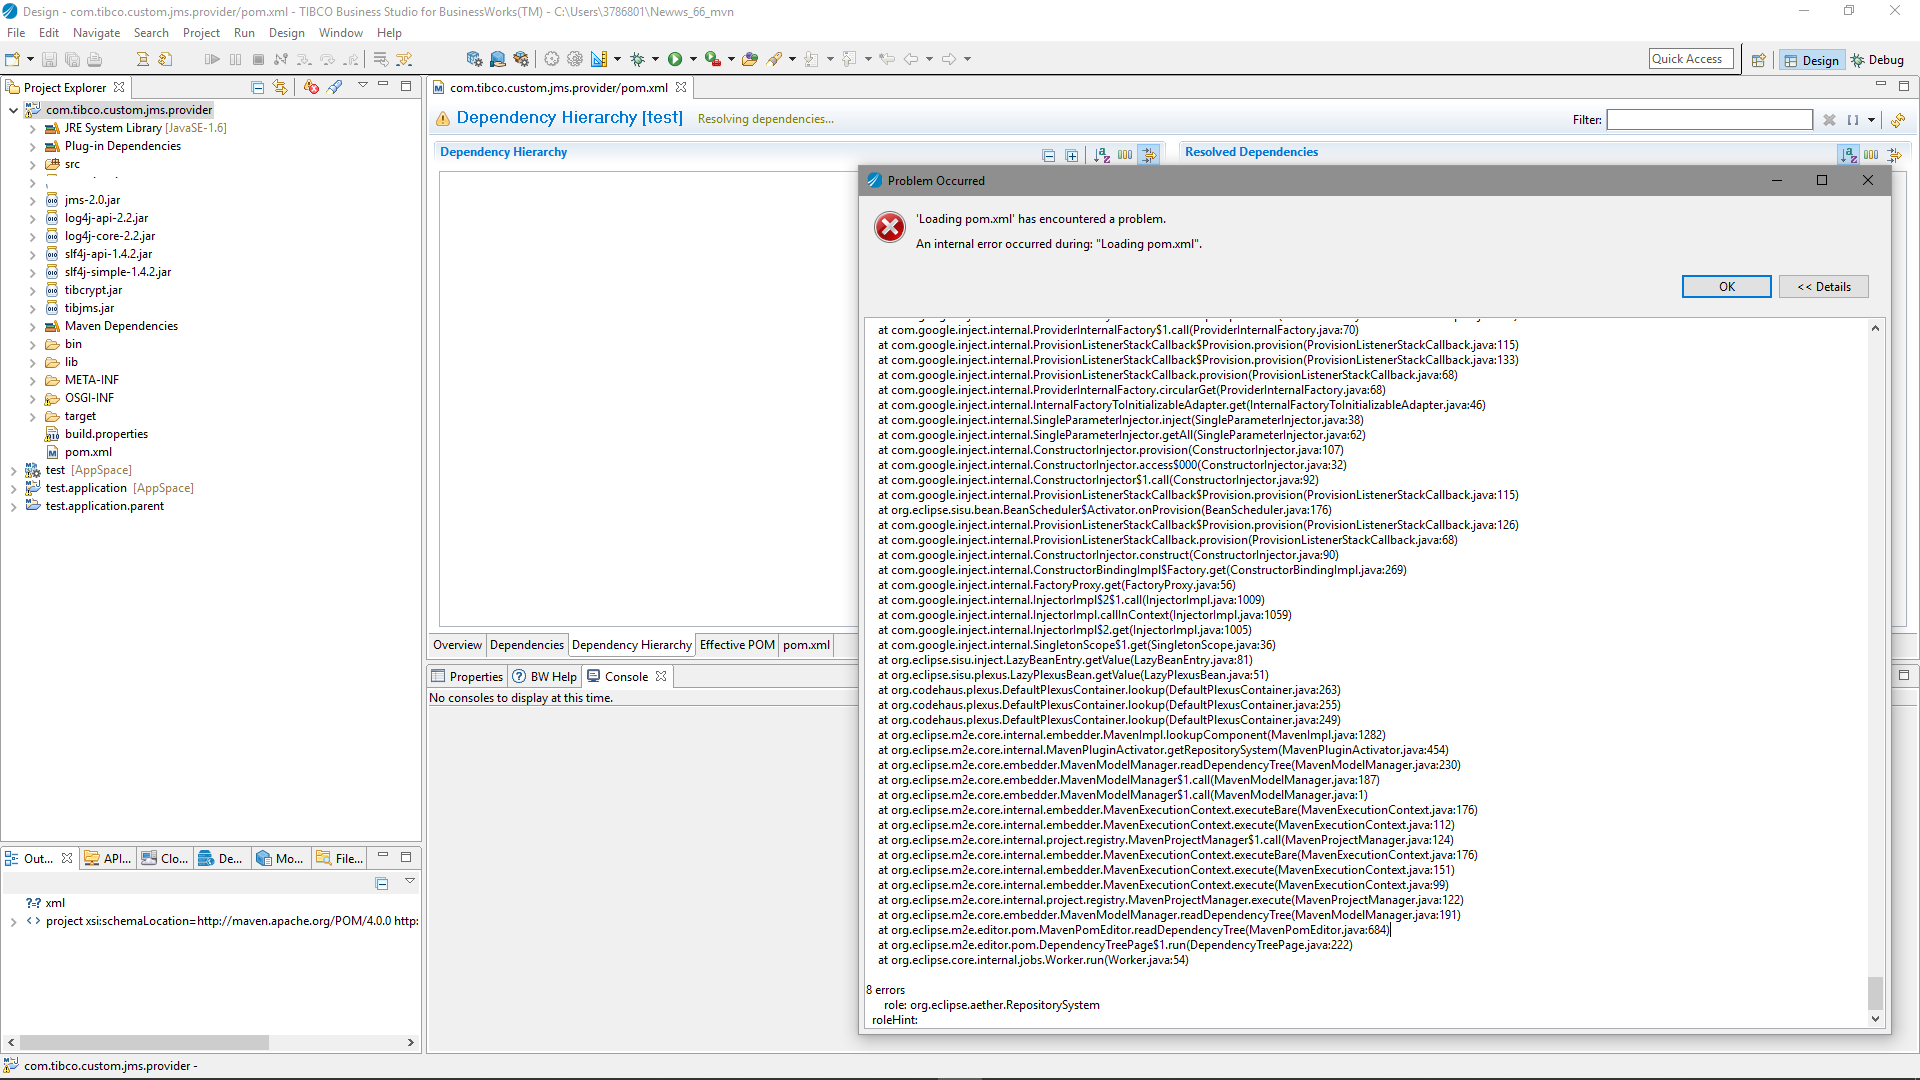
Task: Expand the Maven Dependencies node
Action: [32, 326]
